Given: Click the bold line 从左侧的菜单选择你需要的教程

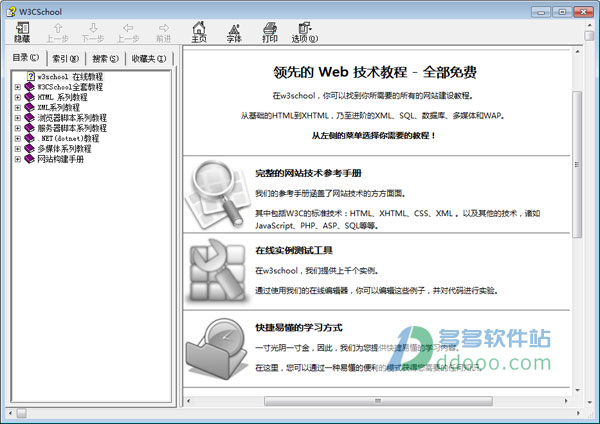Looking at the screenshot, I should pyautogui.click(x=373, y=135).
